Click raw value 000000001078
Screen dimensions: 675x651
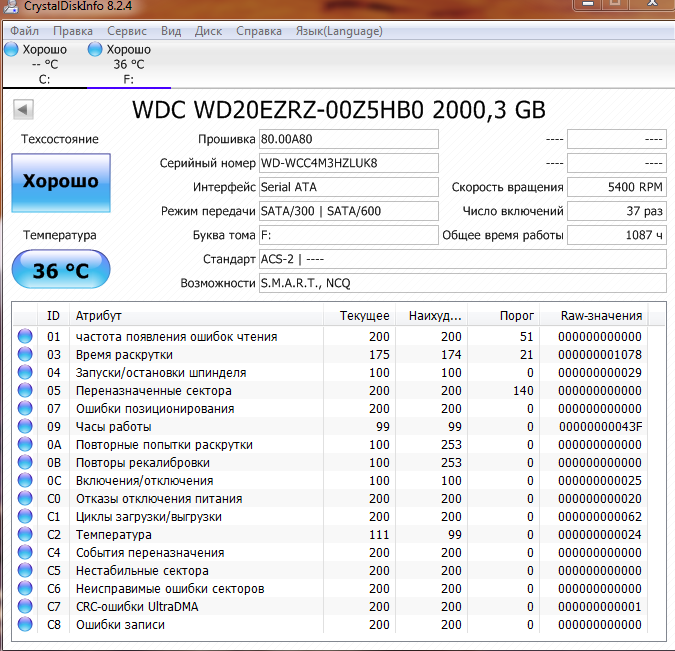pos(600,355)
